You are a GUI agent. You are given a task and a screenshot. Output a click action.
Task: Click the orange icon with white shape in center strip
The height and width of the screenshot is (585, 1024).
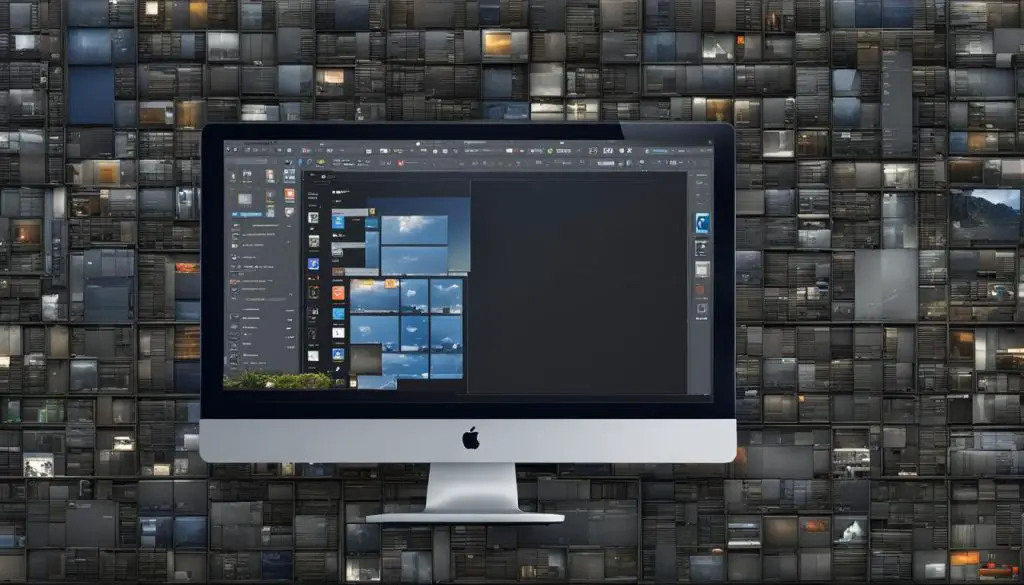(x=338, y=293)
